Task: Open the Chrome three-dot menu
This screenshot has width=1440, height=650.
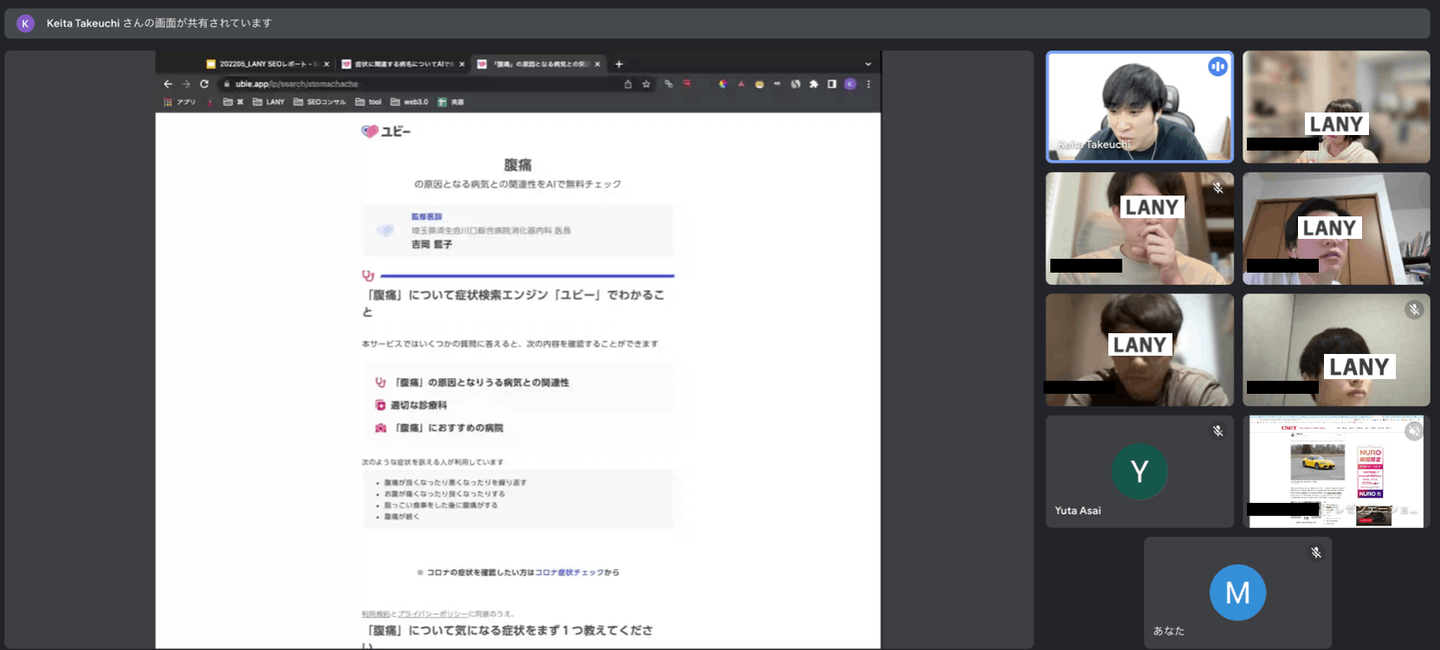Action: (868, 84)
